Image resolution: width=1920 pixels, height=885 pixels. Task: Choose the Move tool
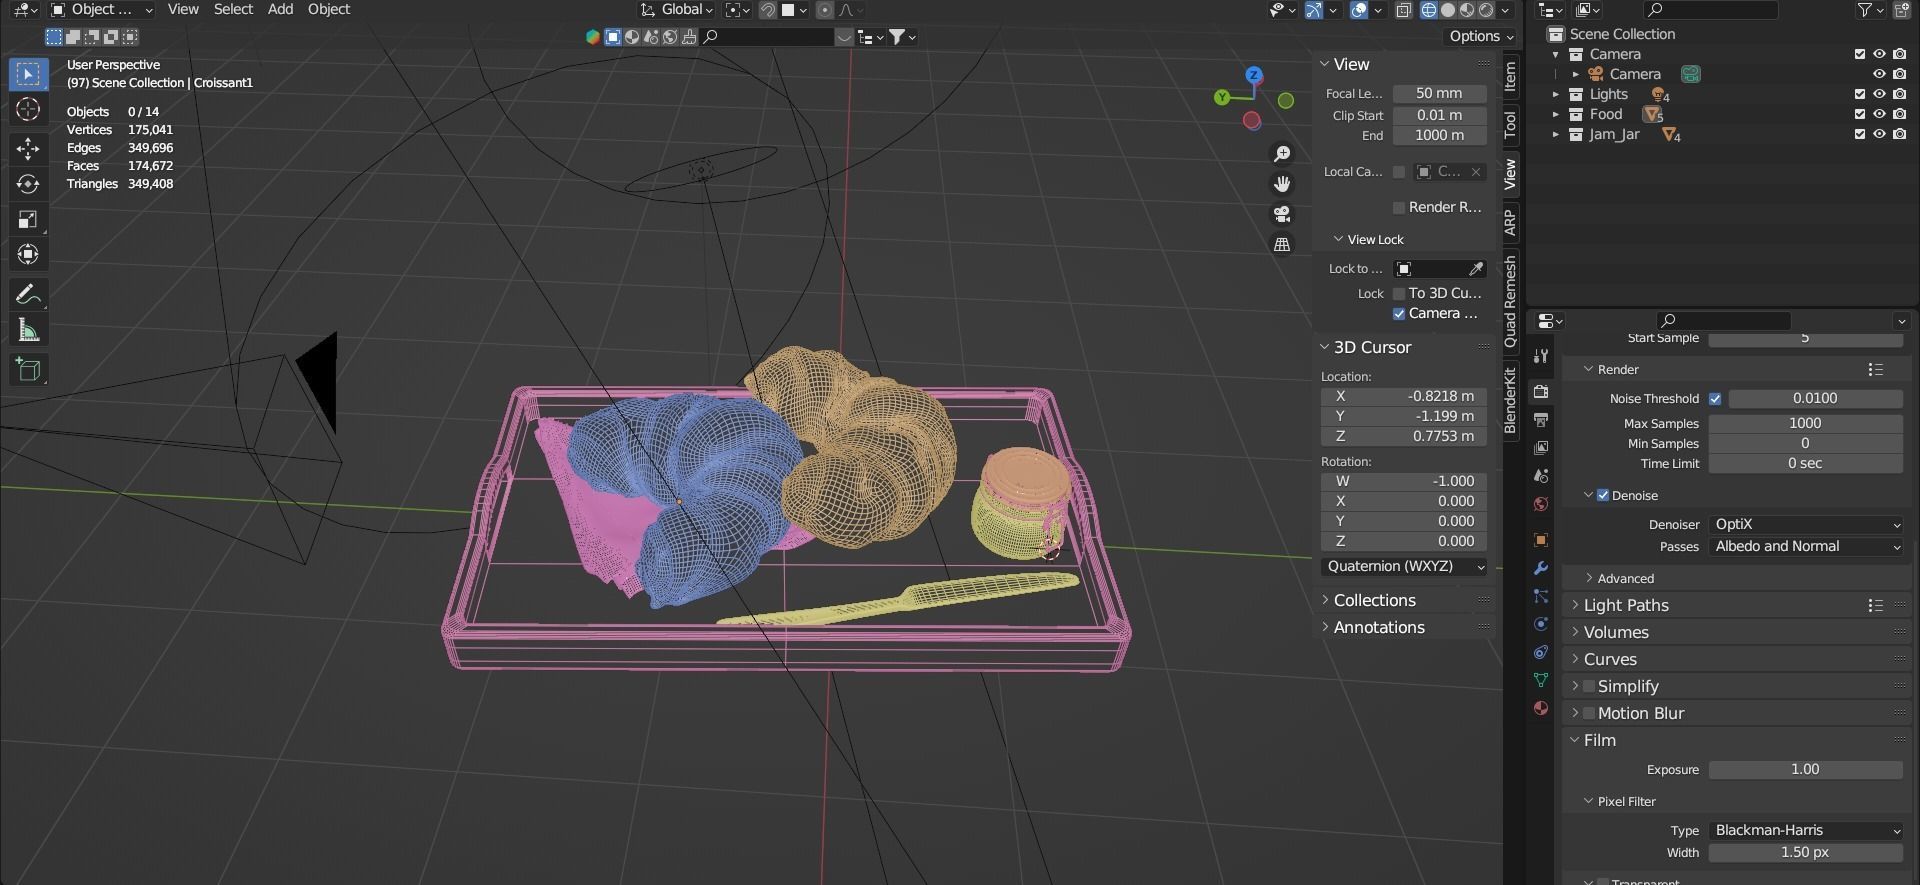28,149
